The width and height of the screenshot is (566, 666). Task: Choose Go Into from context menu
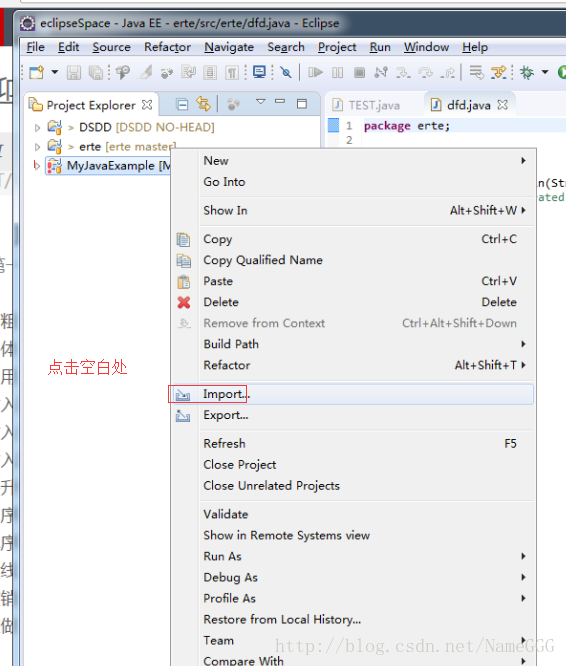[352, 182]
